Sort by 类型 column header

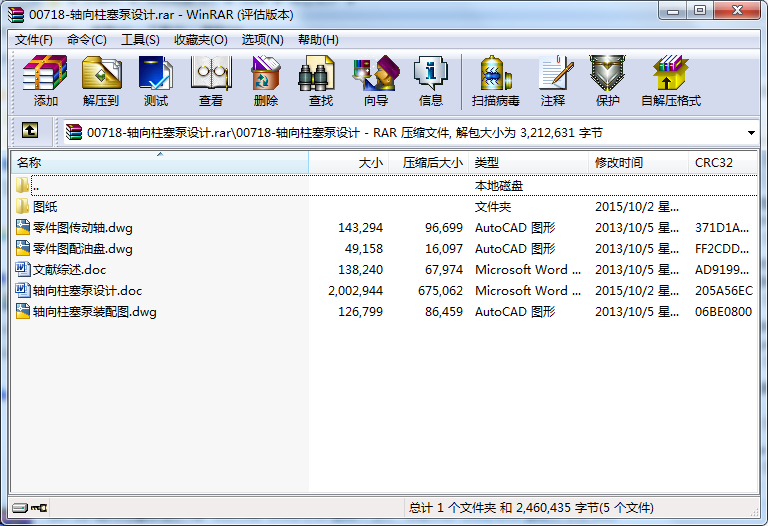(x=528, y=163)
